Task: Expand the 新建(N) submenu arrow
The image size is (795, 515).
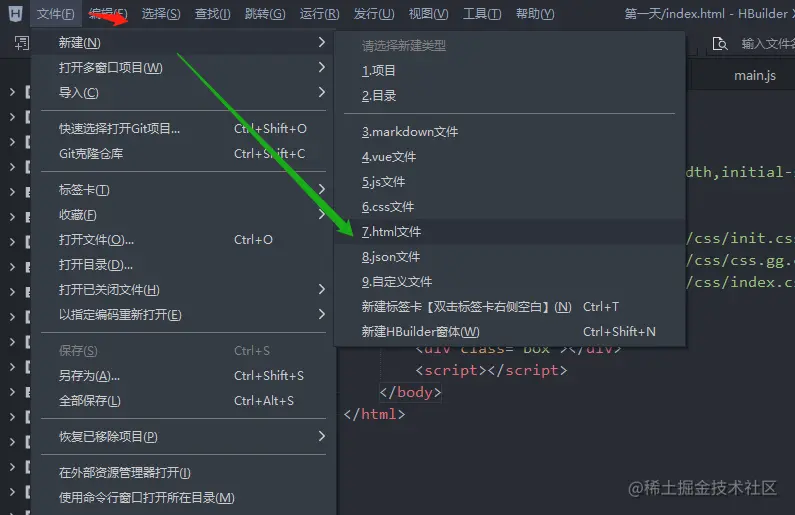Action: 321,43
